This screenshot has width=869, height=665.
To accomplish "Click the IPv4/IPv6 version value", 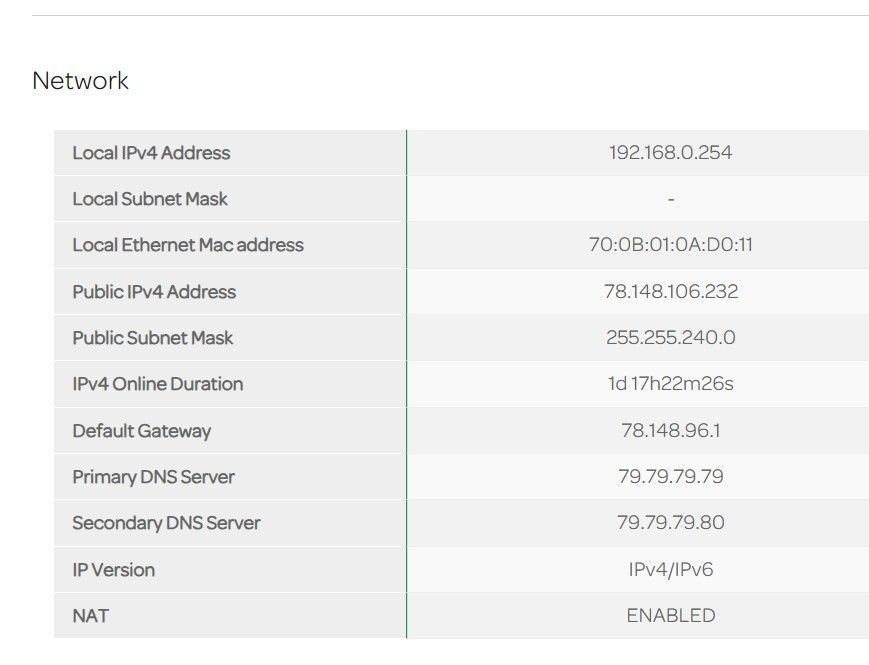I will [x=670, y=570].
